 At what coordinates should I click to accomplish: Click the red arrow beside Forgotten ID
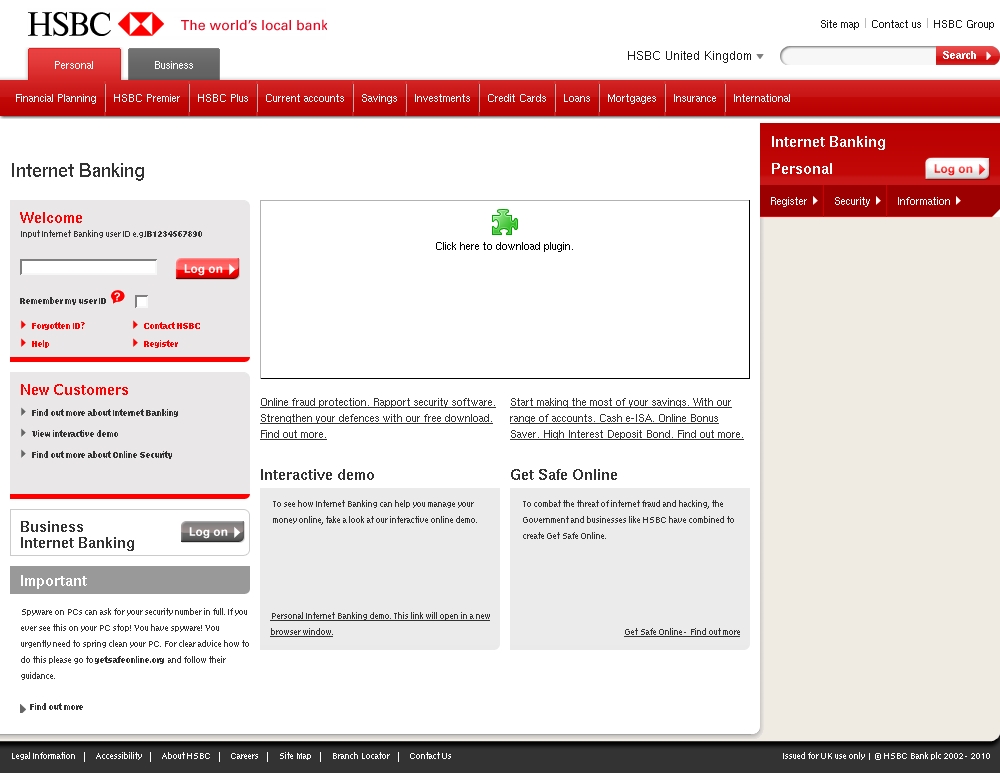click(x=24, y=325)
